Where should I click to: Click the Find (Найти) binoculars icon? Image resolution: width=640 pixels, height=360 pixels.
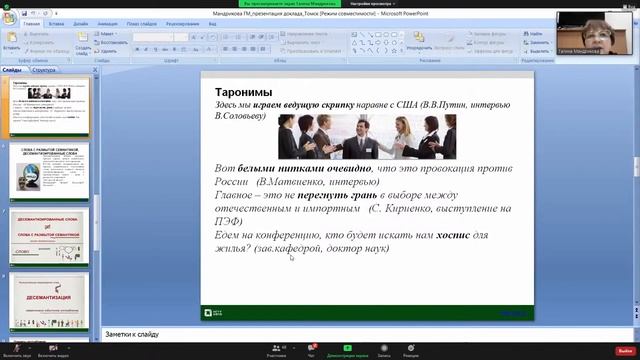(526, 33)
